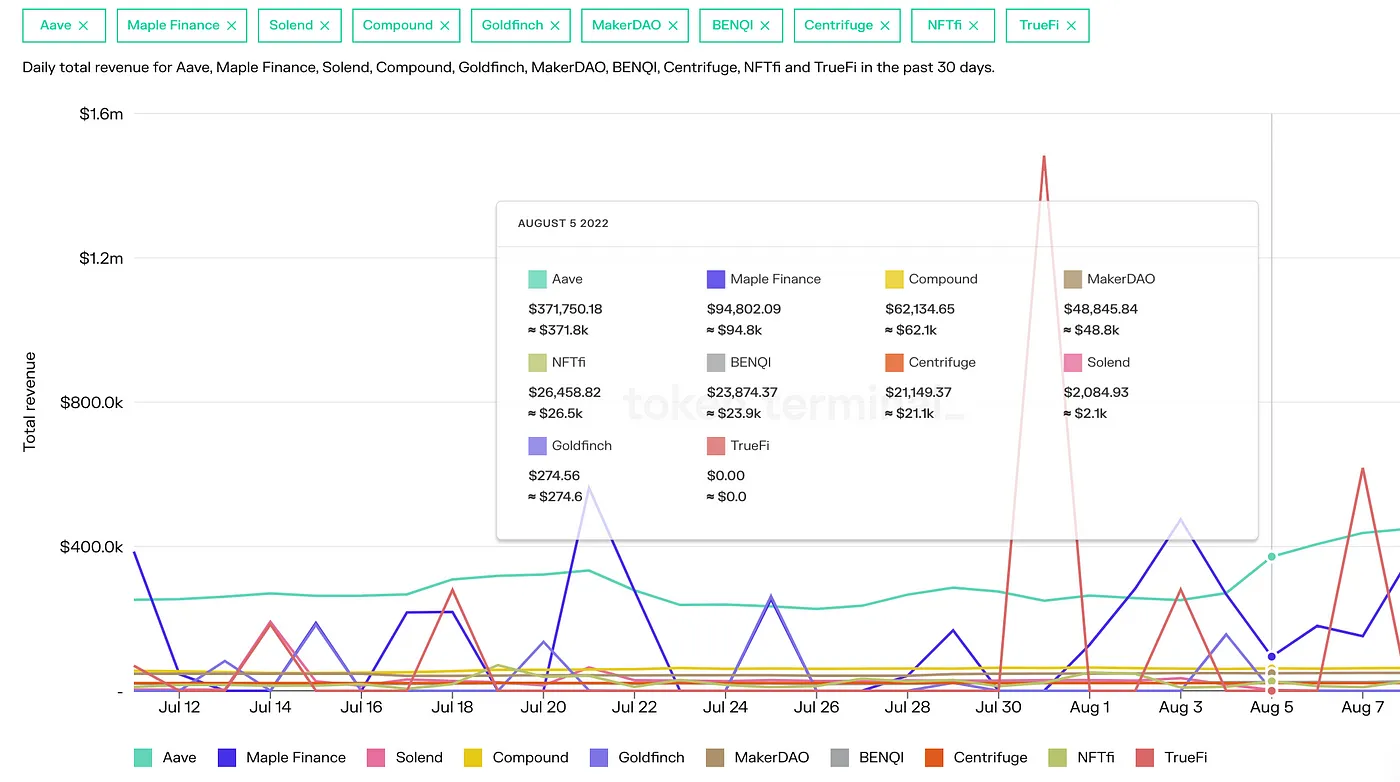The width and height of the screenshot is (1400, 782).
Task: Select the Aave value "$371,750.18" in tooltip
Action: (x=565, y=309)
